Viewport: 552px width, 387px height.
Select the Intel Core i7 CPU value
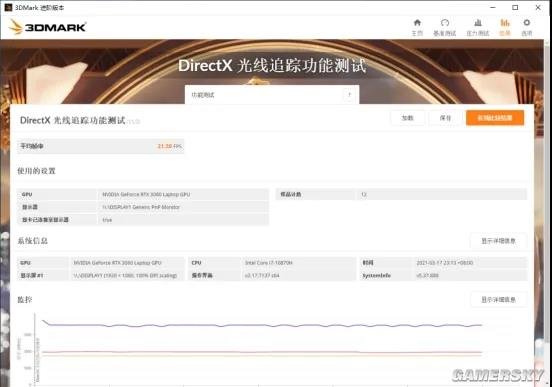pyautogui.click(x=269, y=263)
